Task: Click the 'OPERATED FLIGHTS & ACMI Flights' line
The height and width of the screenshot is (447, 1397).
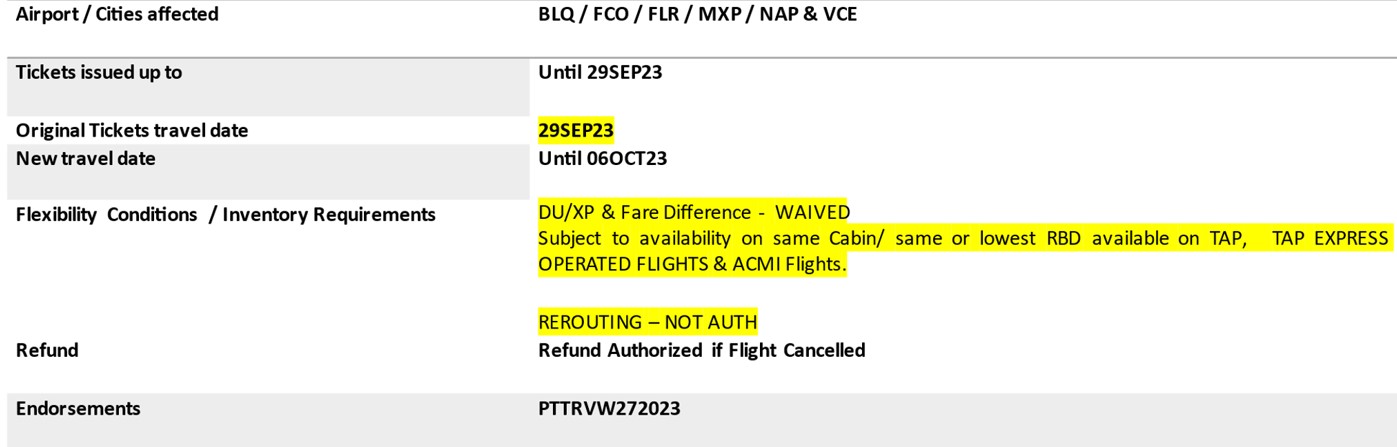Action: pyautogui.click(x=692, y=264)
